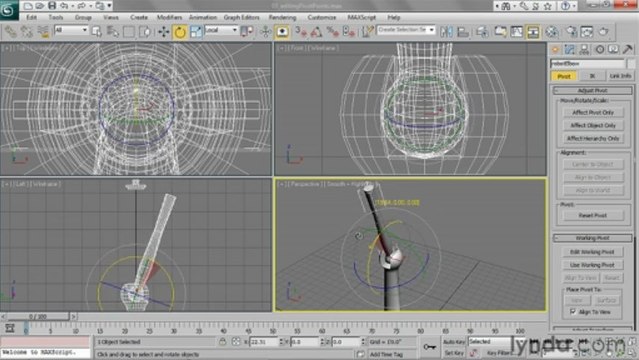The width and height of the screenshot is (639, 360).
Task: Click the Select and Link tool
Action: pos(10,31)
